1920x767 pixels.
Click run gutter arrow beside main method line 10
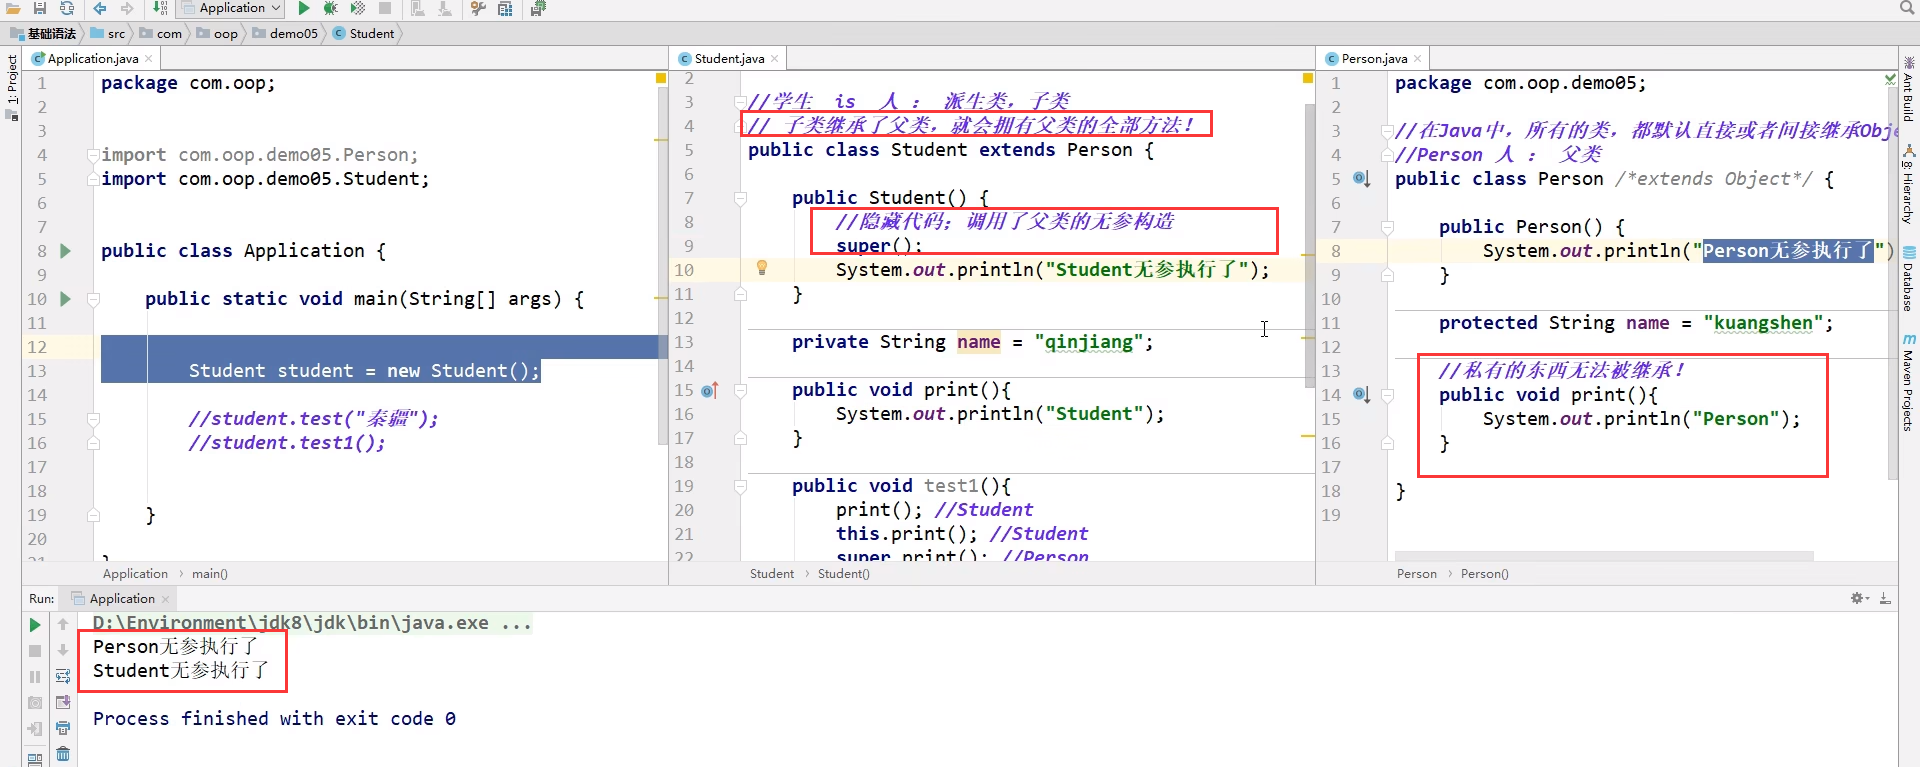coord(65,299)
